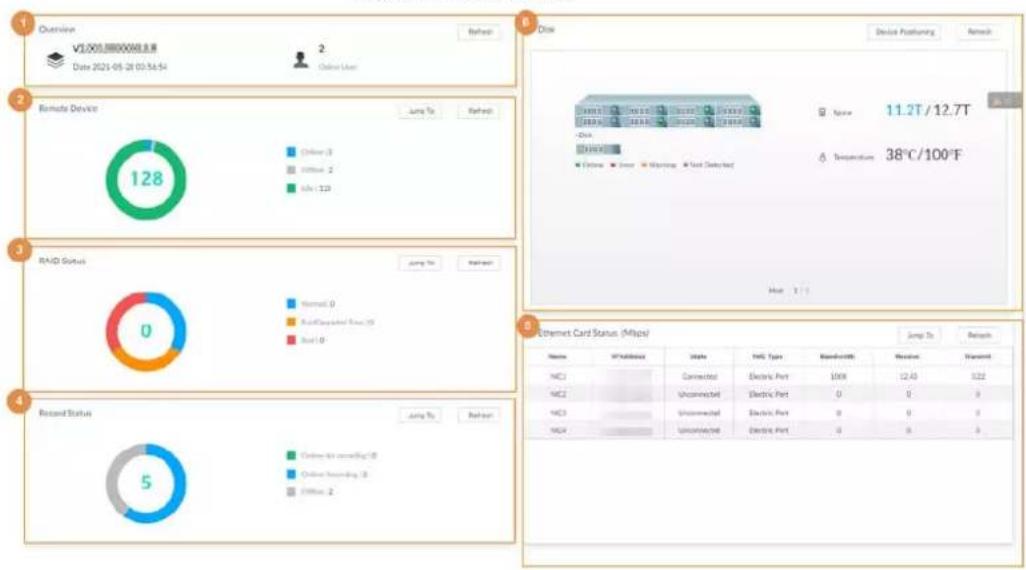
Task: Click the Connected state cell of NIC1
Action: tap(699, 376)
